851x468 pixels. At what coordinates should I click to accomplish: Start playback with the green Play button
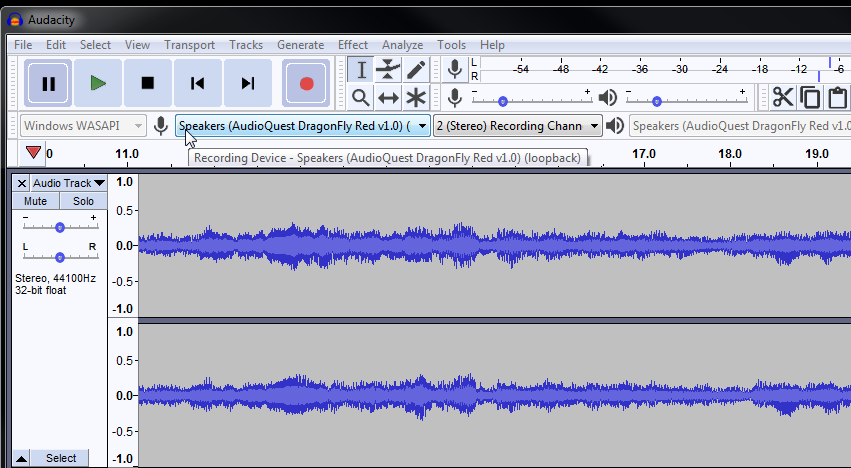coord(98,84)
